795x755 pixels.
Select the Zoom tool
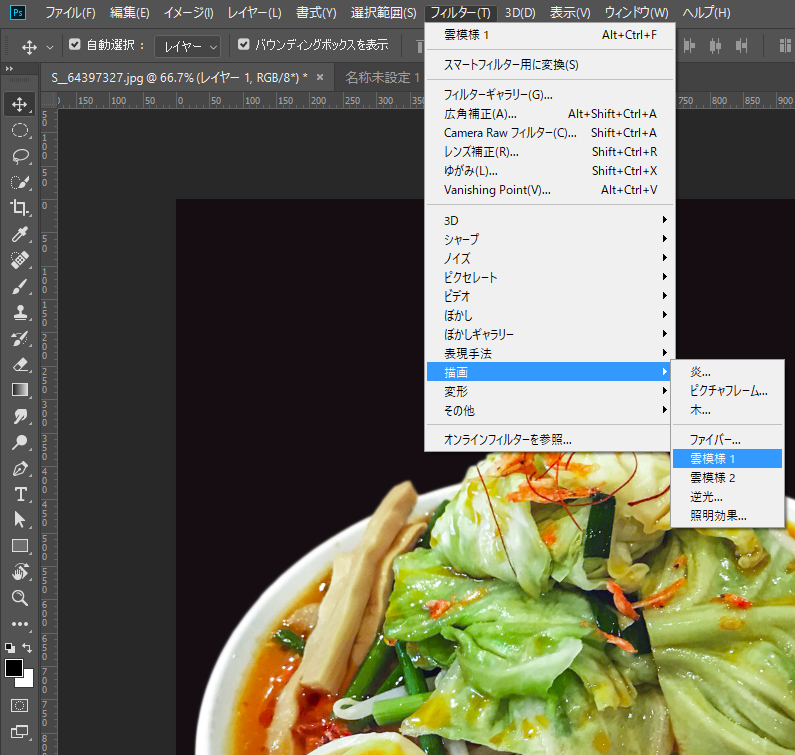tap(20, 598)
